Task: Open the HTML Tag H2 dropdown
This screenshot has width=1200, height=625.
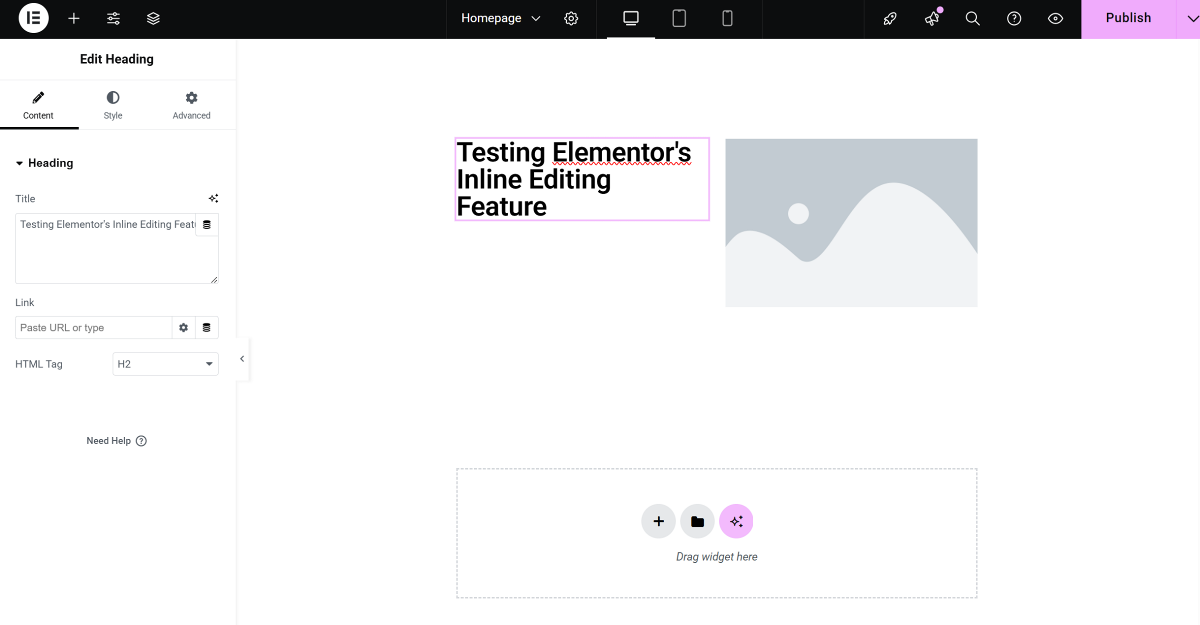Action: 165,364
